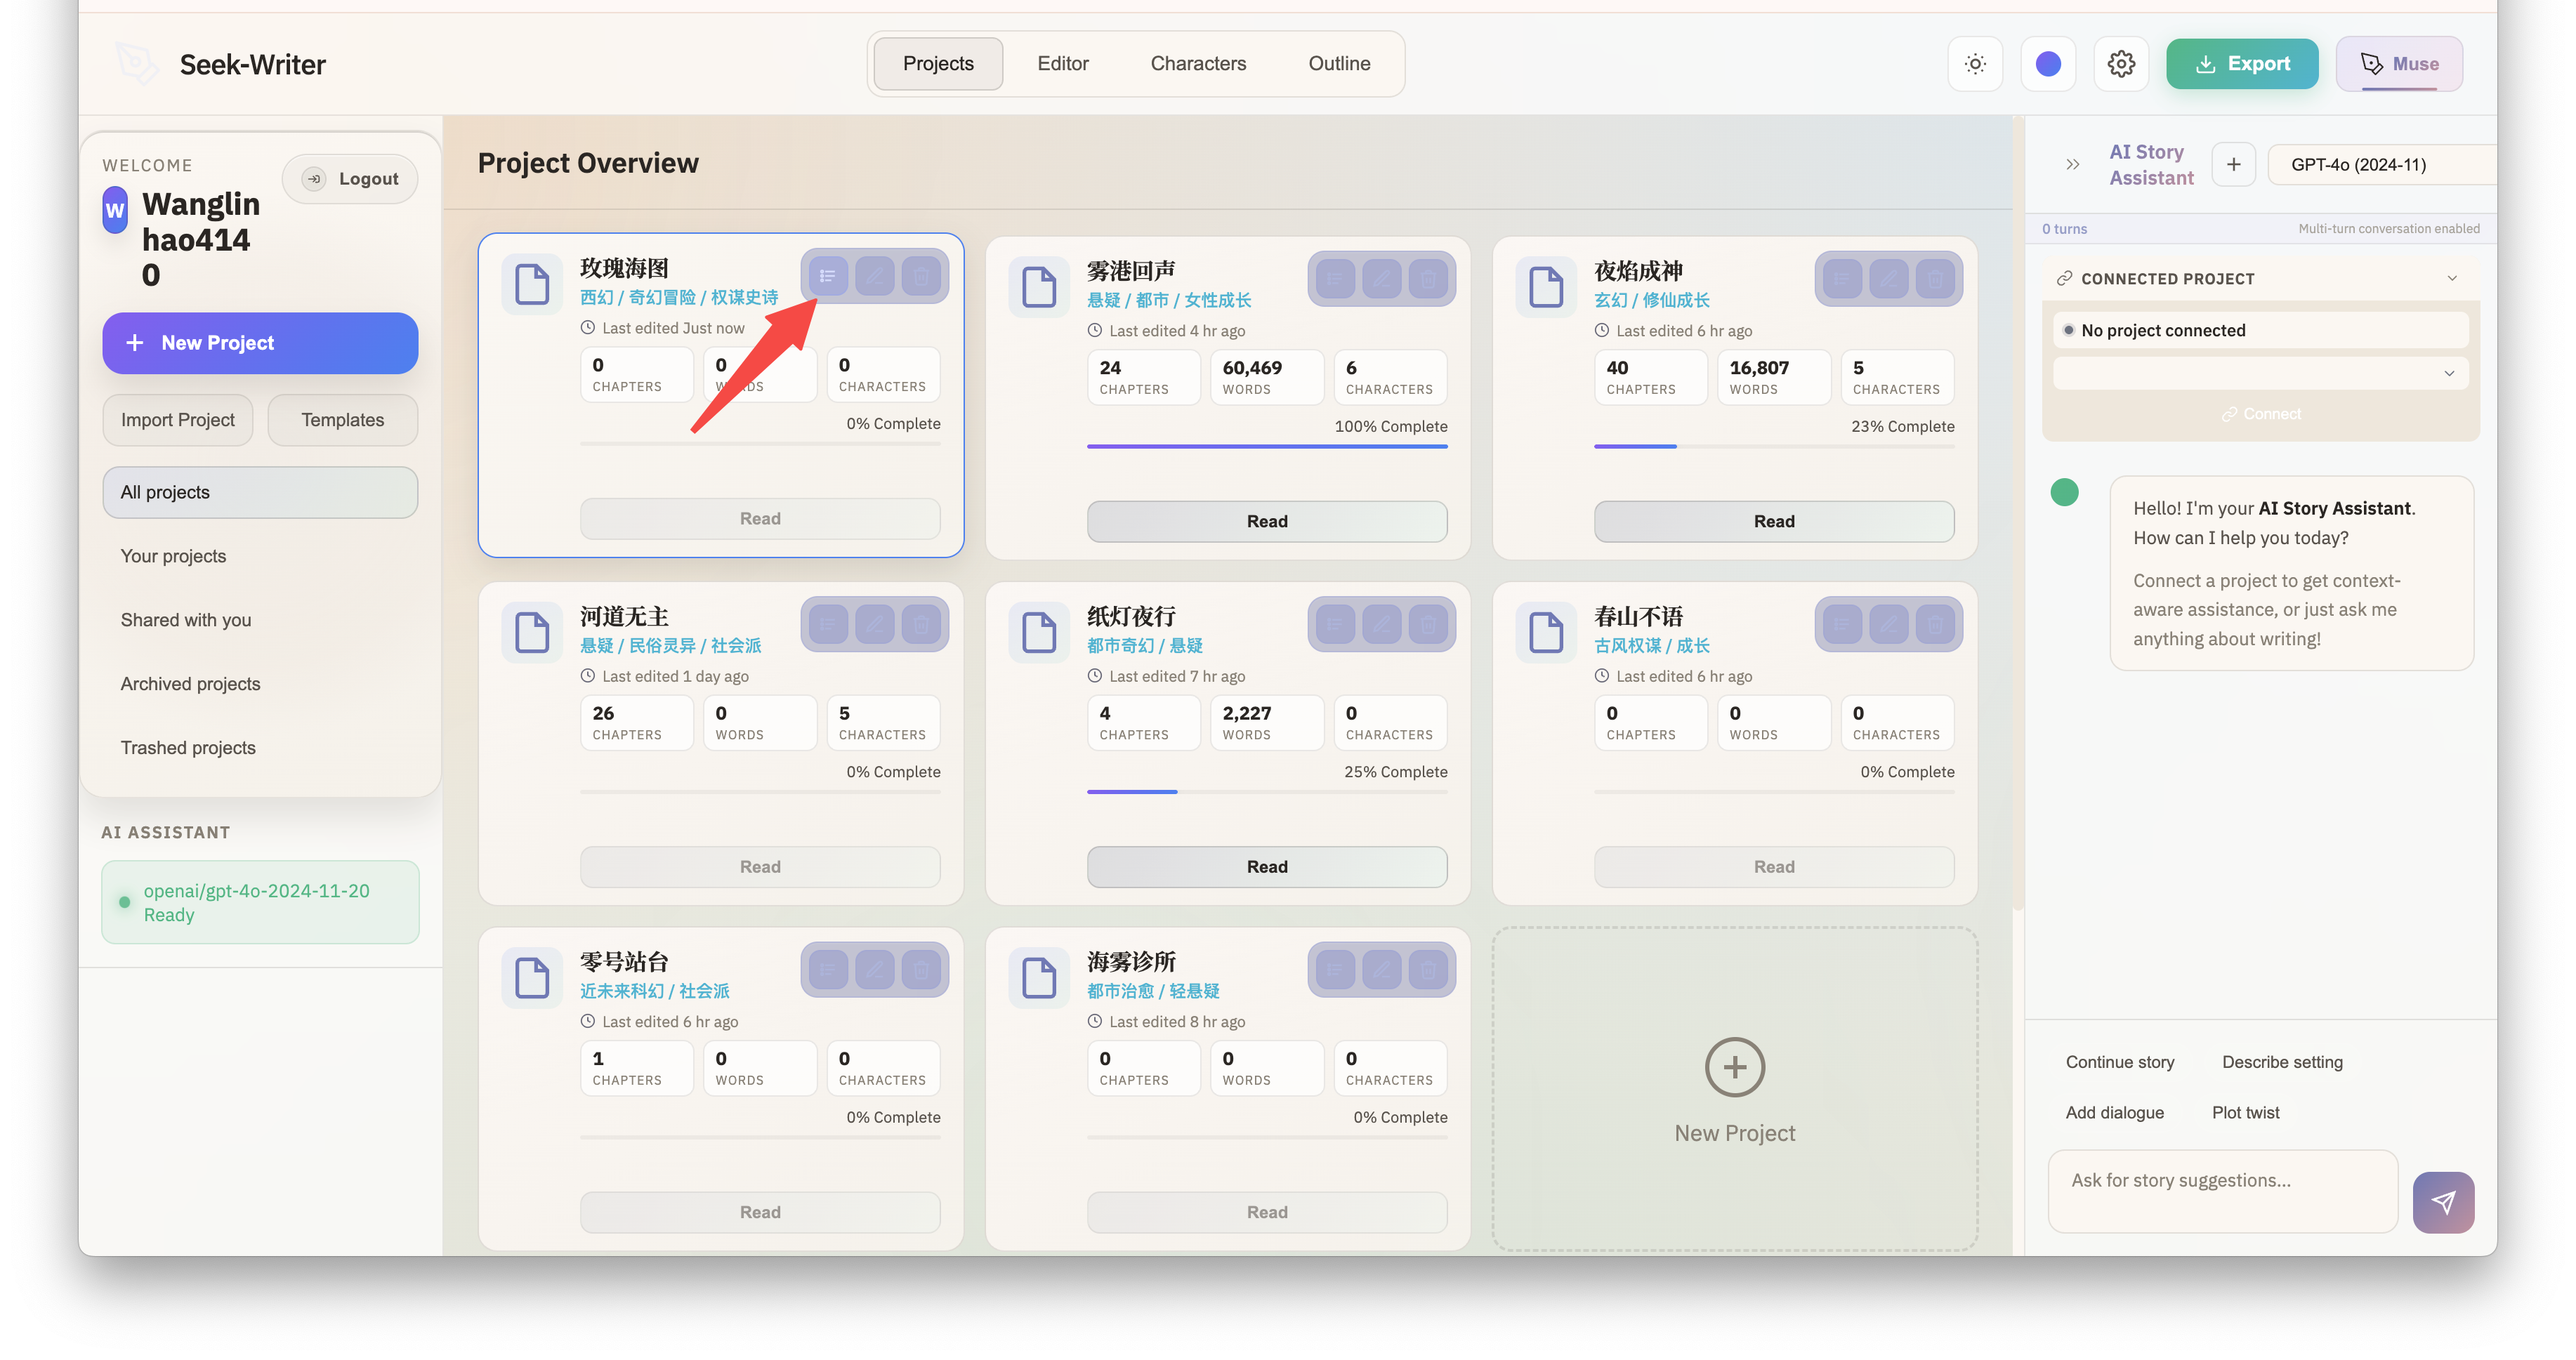Image resolution: width=2576 pixels, height=1360 pixels.
Task: Open outline list icon on 河道无主 card
Action: pos(828,625)
